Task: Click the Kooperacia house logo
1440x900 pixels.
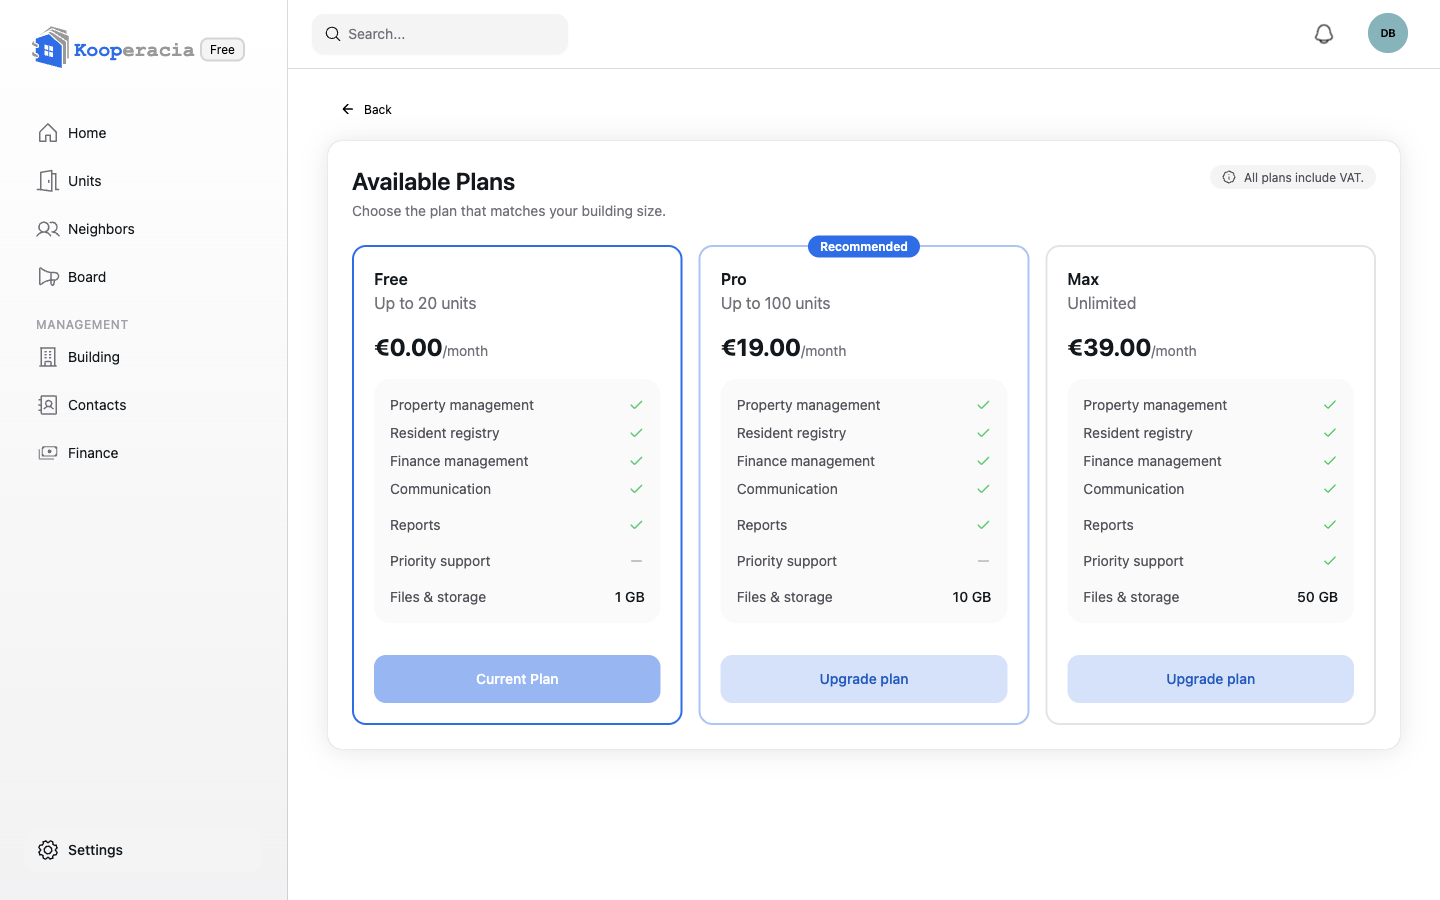Action: 50,48
